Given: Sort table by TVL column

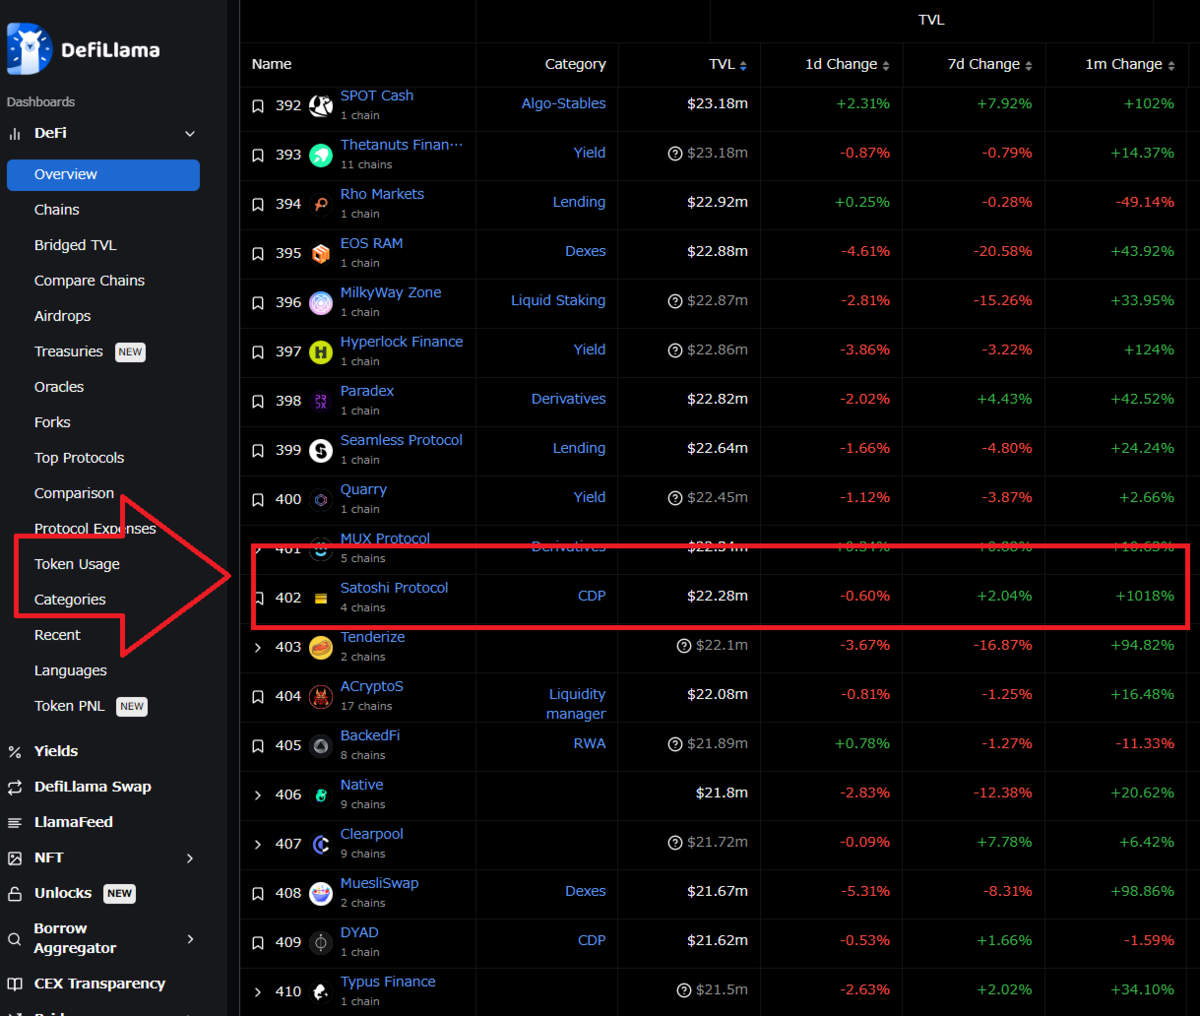Looking at the screenshot, I should 728,64.
